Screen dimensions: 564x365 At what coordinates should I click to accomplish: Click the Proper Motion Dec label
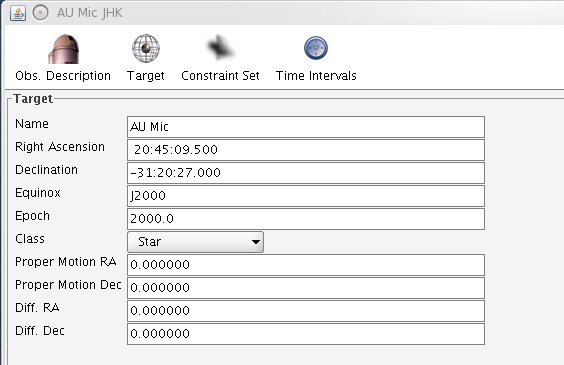point(68,285)
